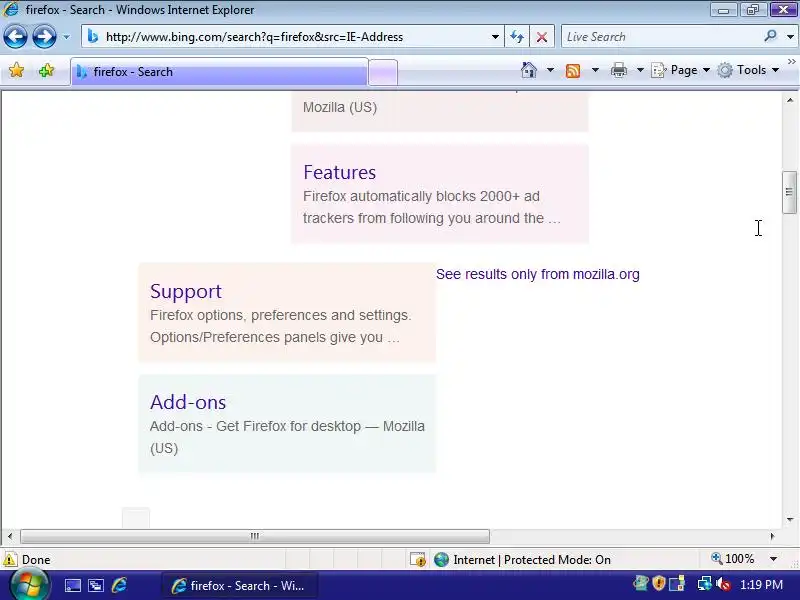Click the vertical scrollbar thumb
The width and height of the screenshot is (800, 600).
point(789,192)
